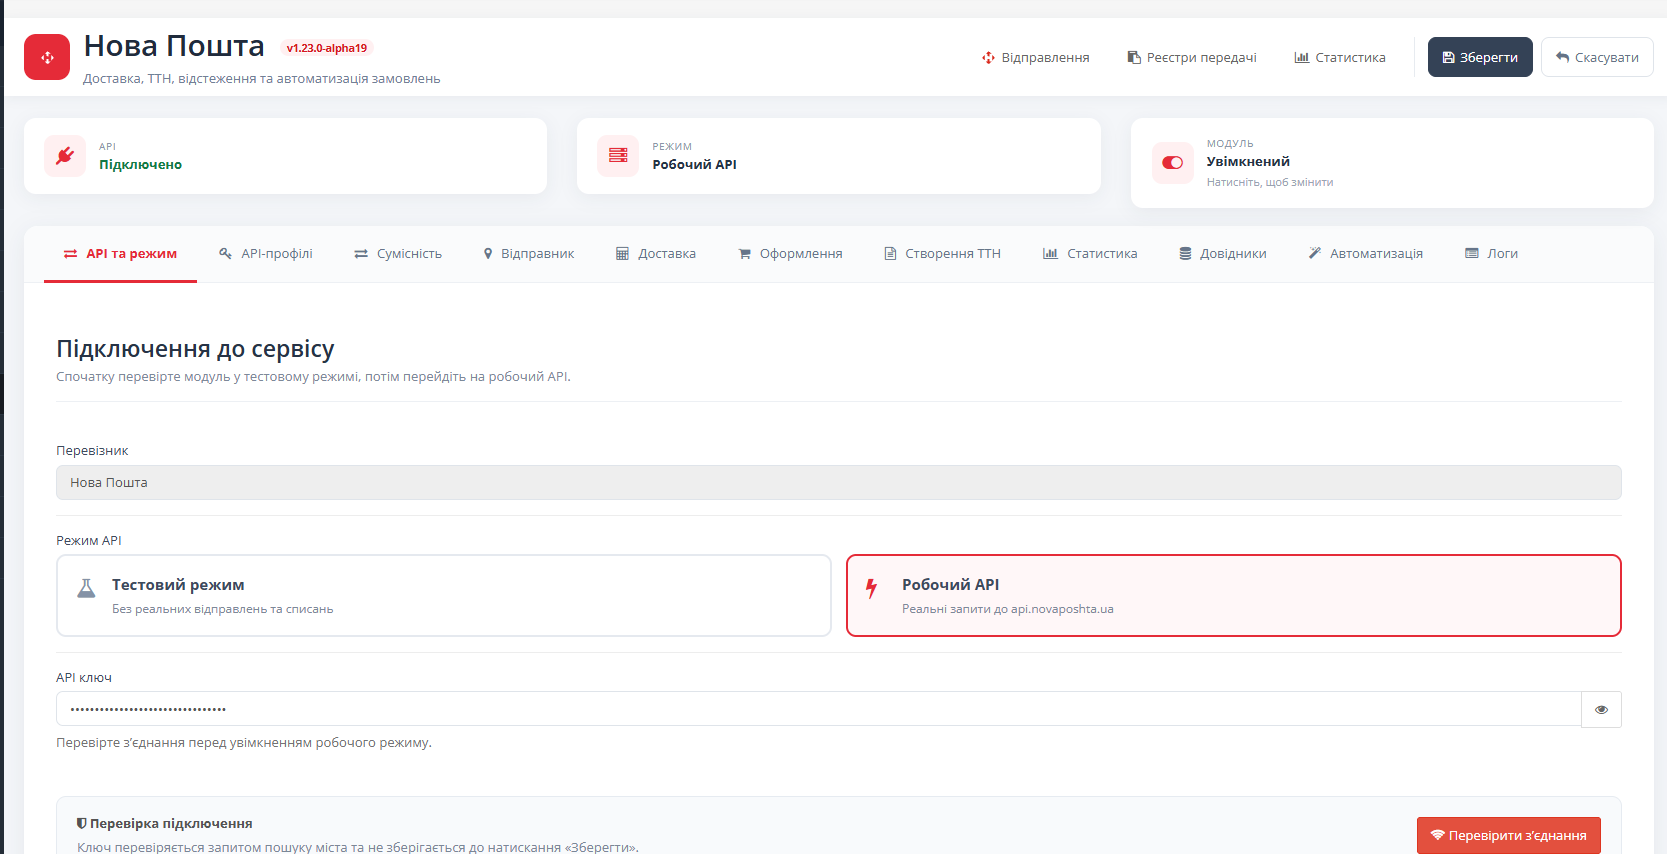The width and height of the screenshot is (1667, 854).
Task: Click the flask icon in Тестовий режим
Action: point(87,588)
